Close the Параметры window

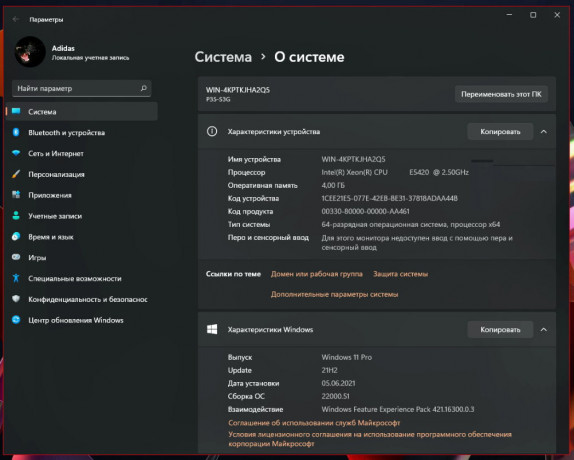pos(557,15)
